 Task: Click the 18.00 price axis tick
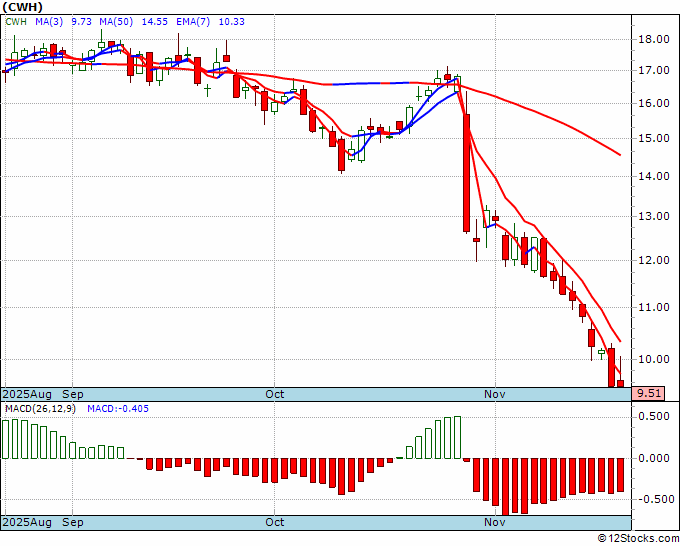coord(656,39)
